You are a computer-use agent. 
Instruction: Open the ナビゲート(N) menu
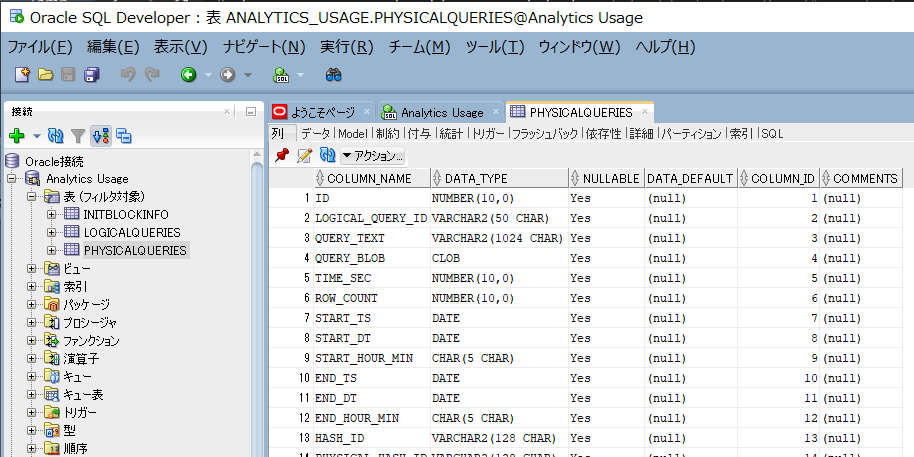[264, 47]
